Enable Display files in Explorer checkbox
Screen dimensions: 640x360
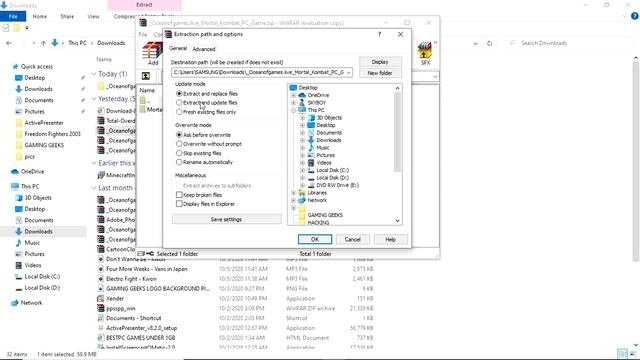tap(179, 204)
